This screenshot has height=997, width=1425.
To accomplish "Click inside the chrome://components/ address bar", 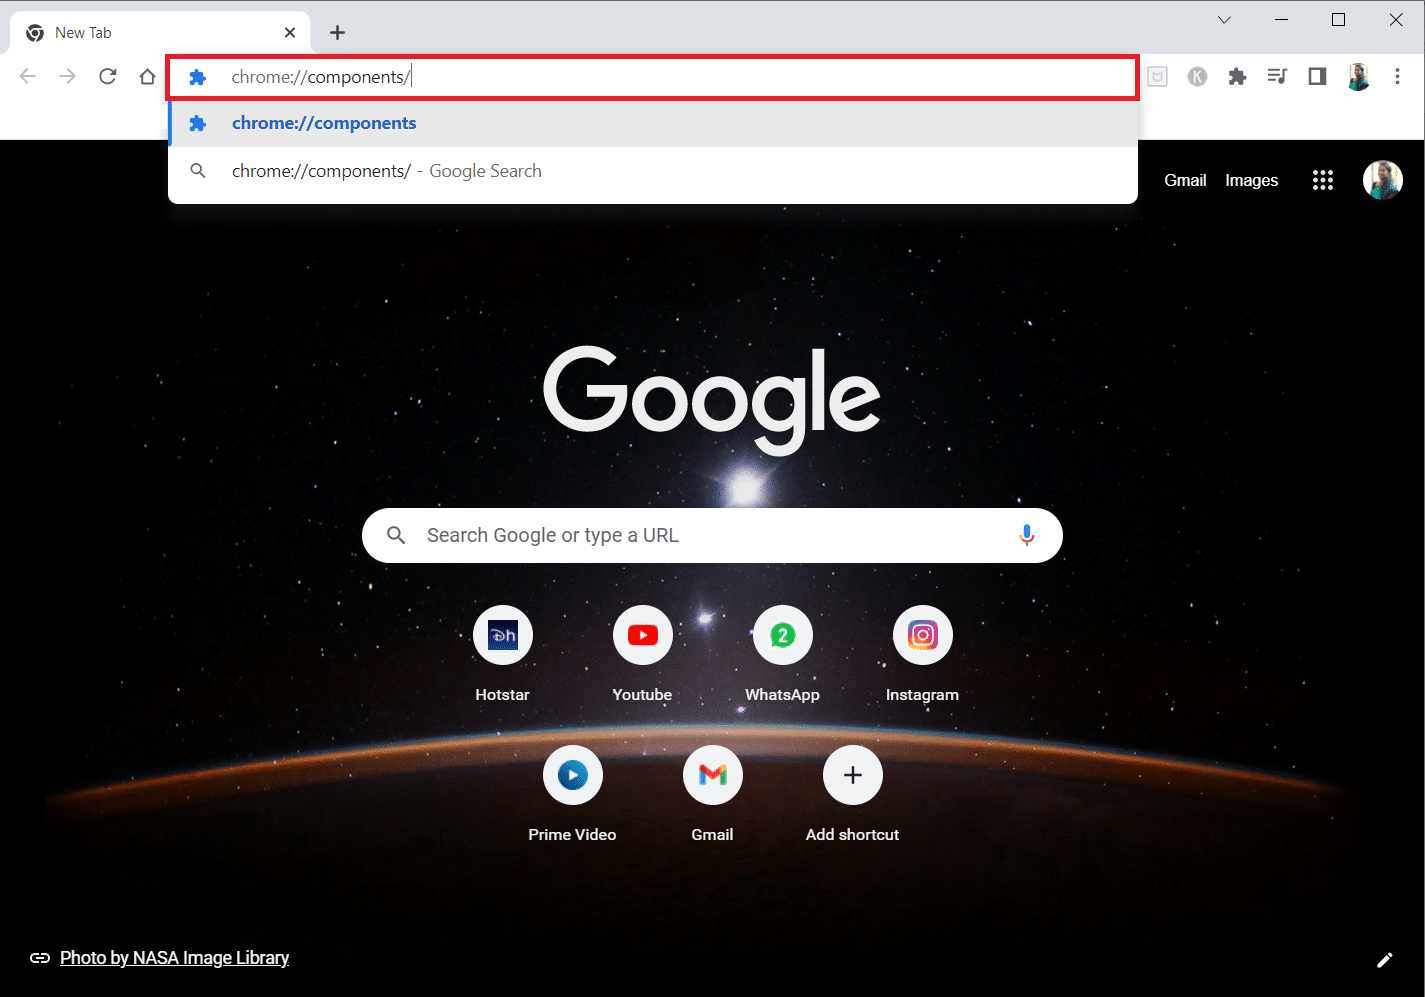I will tap(652, 77).
